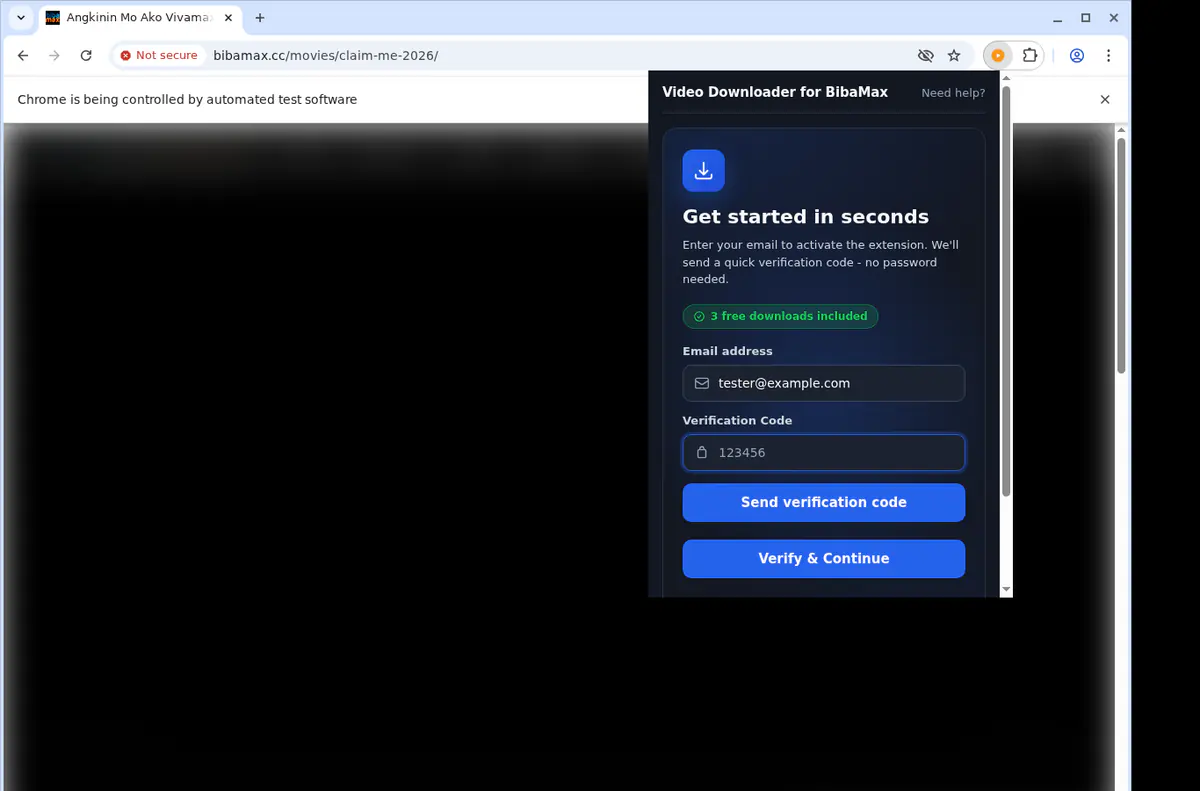Focus the Verification Code field
1200x791 pixels.
tap(824, 452)
